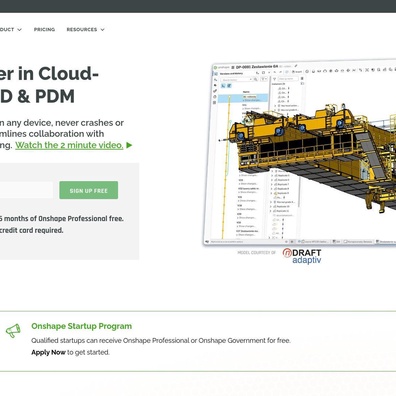Open the Onshape crane model screenshot image
The image size is (396, 396).
point(300,152)
